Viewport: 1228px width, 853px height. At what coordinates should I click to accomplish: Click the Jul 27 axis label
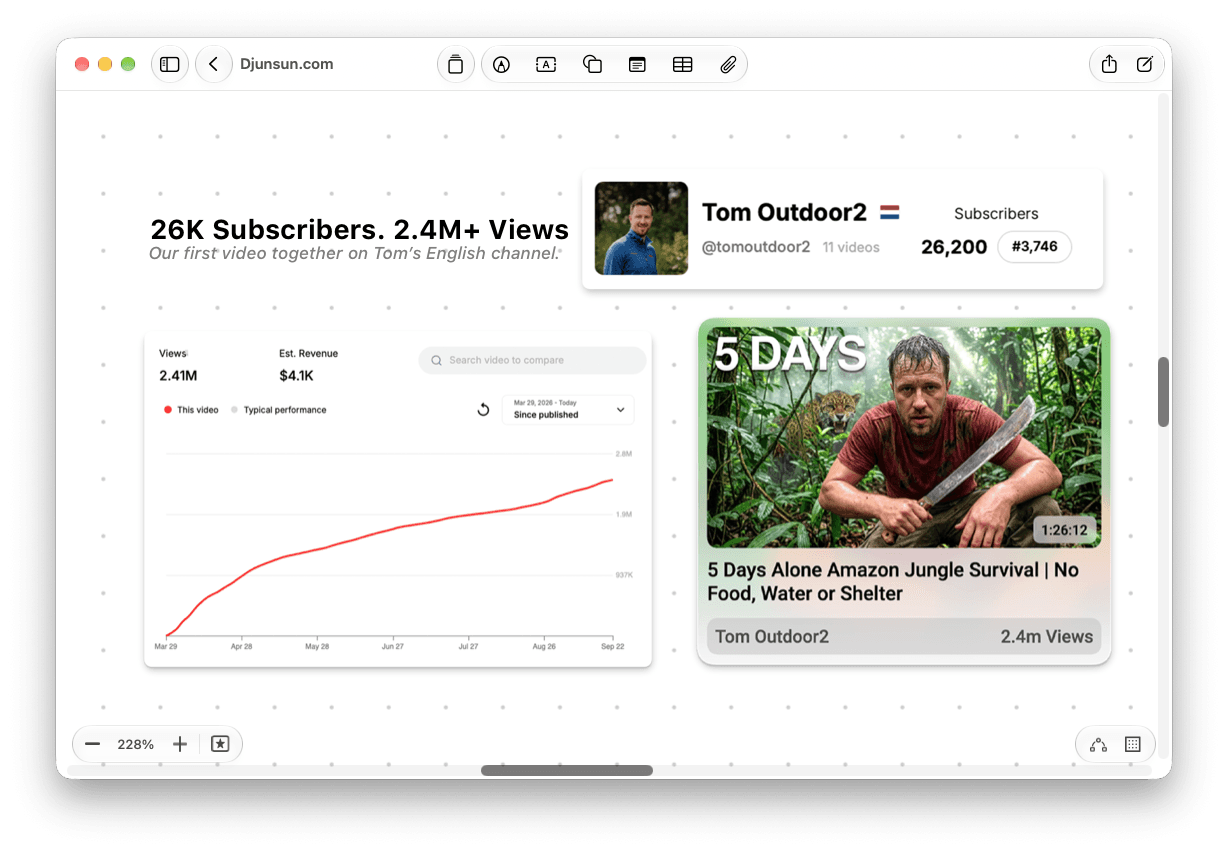coord(467,647)
